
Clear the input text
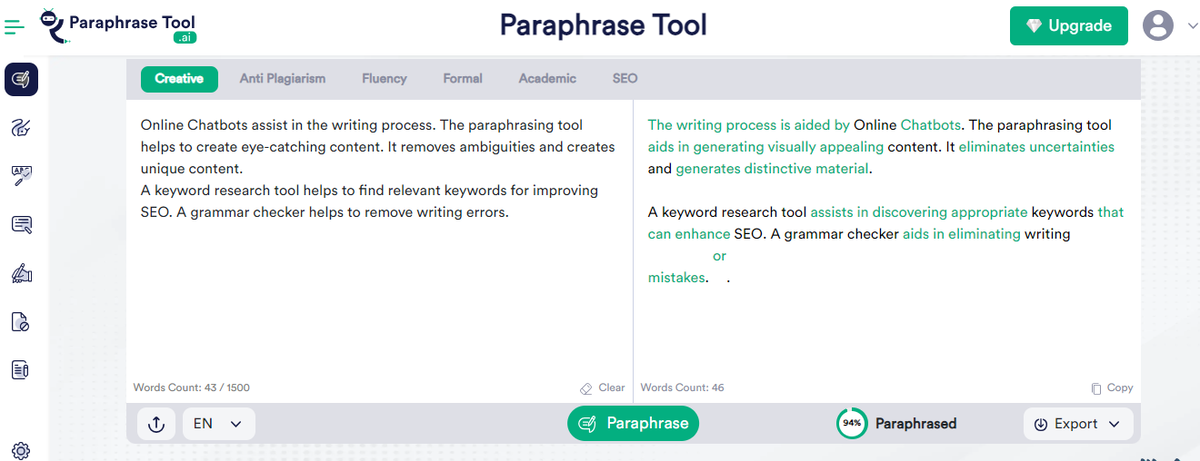tap(603, 388)
